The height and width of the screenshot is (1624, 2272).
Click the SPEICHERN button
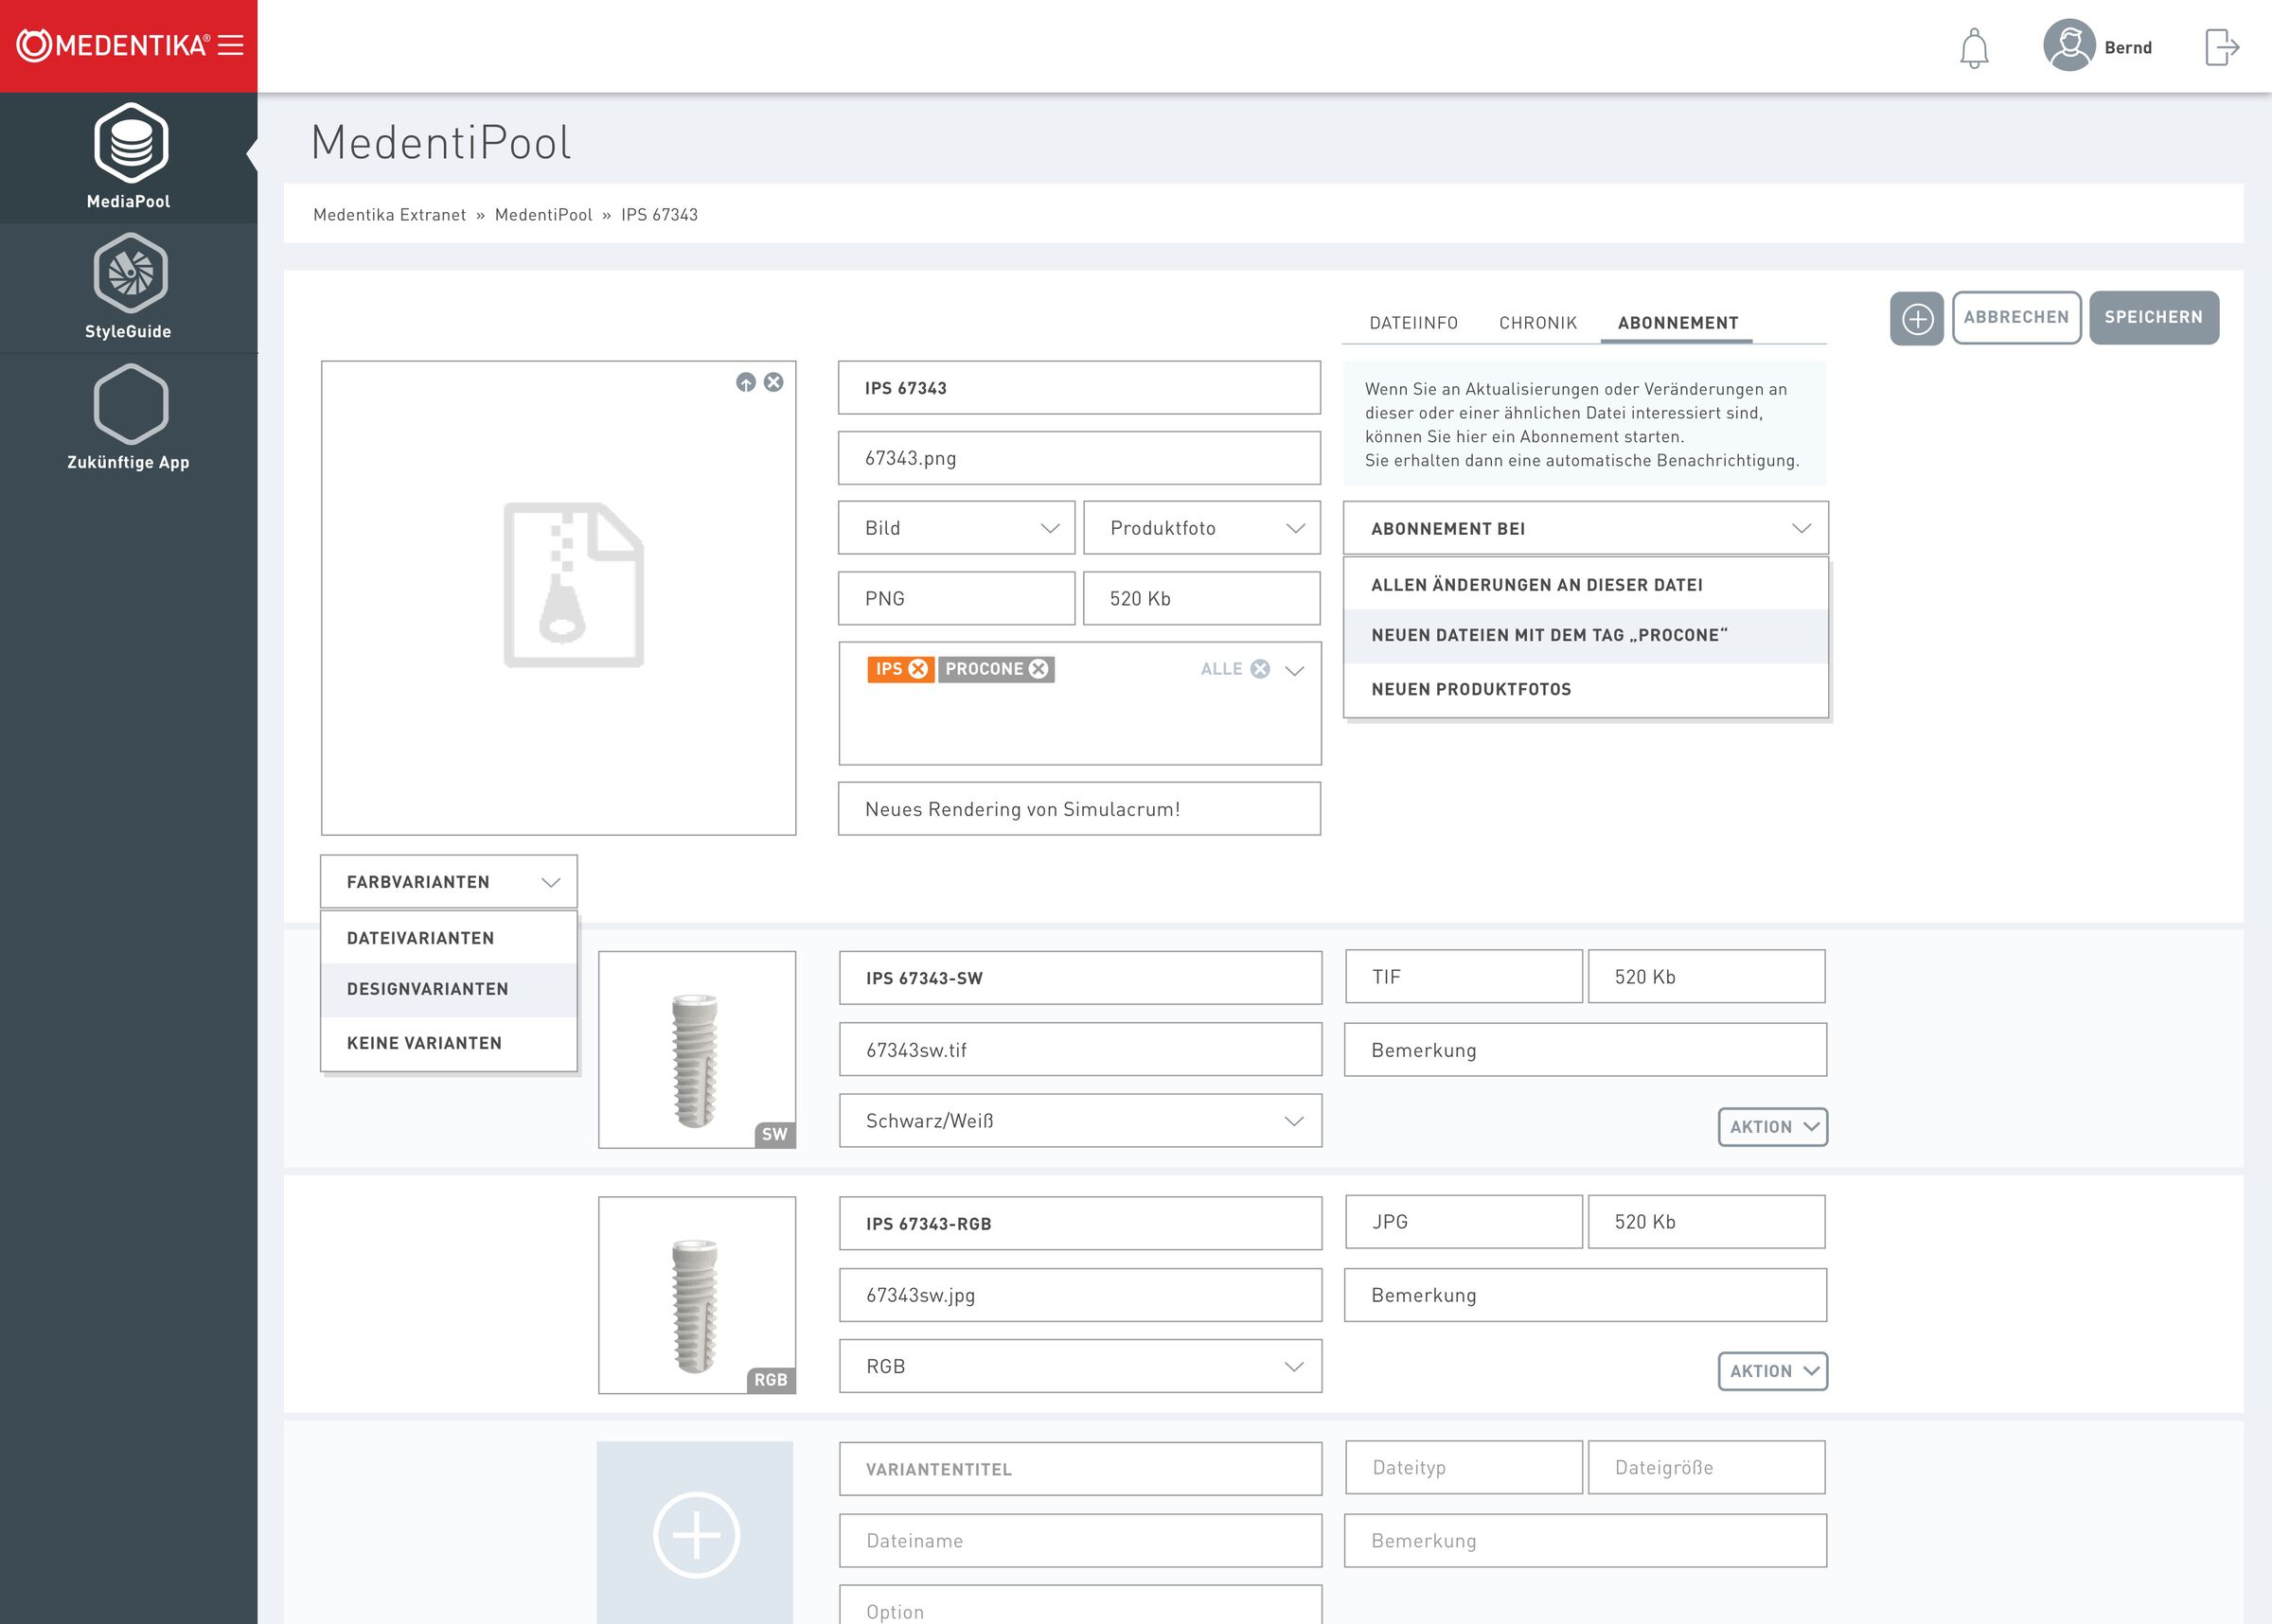click(2153, 317)
